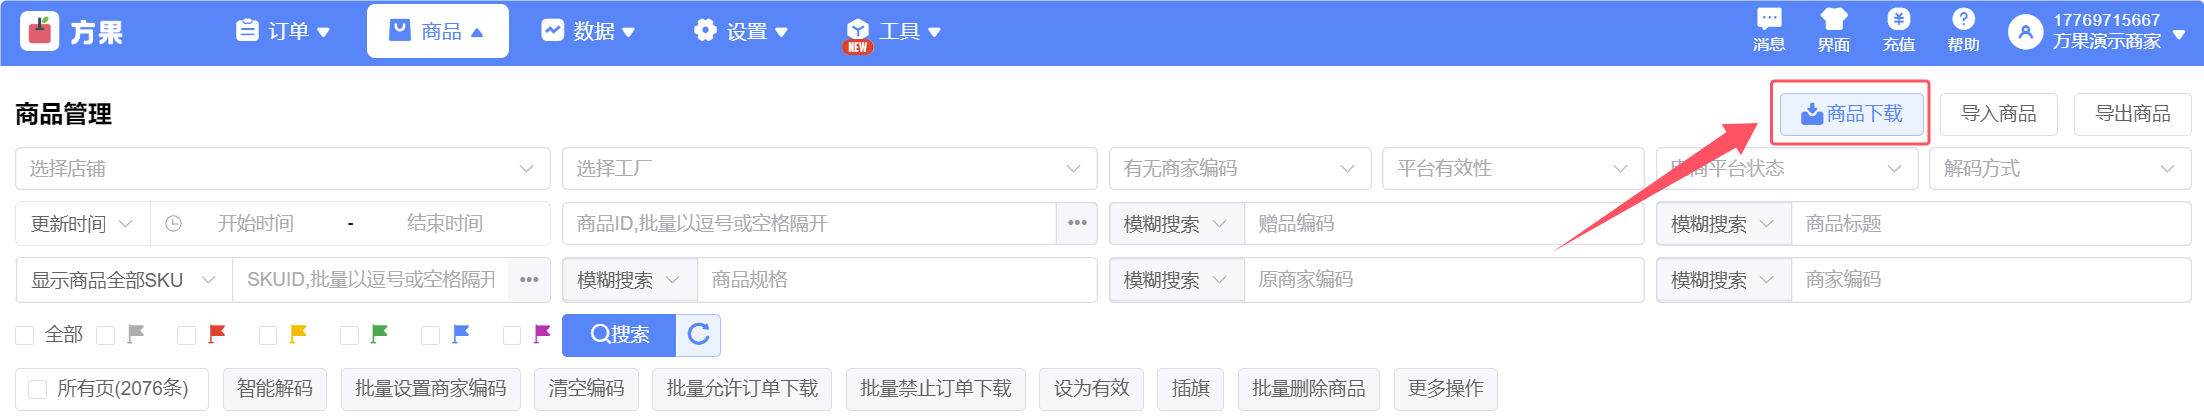Select the blue flag filter
The height and width of the screenshot is (419, 2204).
click(x=431, y=336)
